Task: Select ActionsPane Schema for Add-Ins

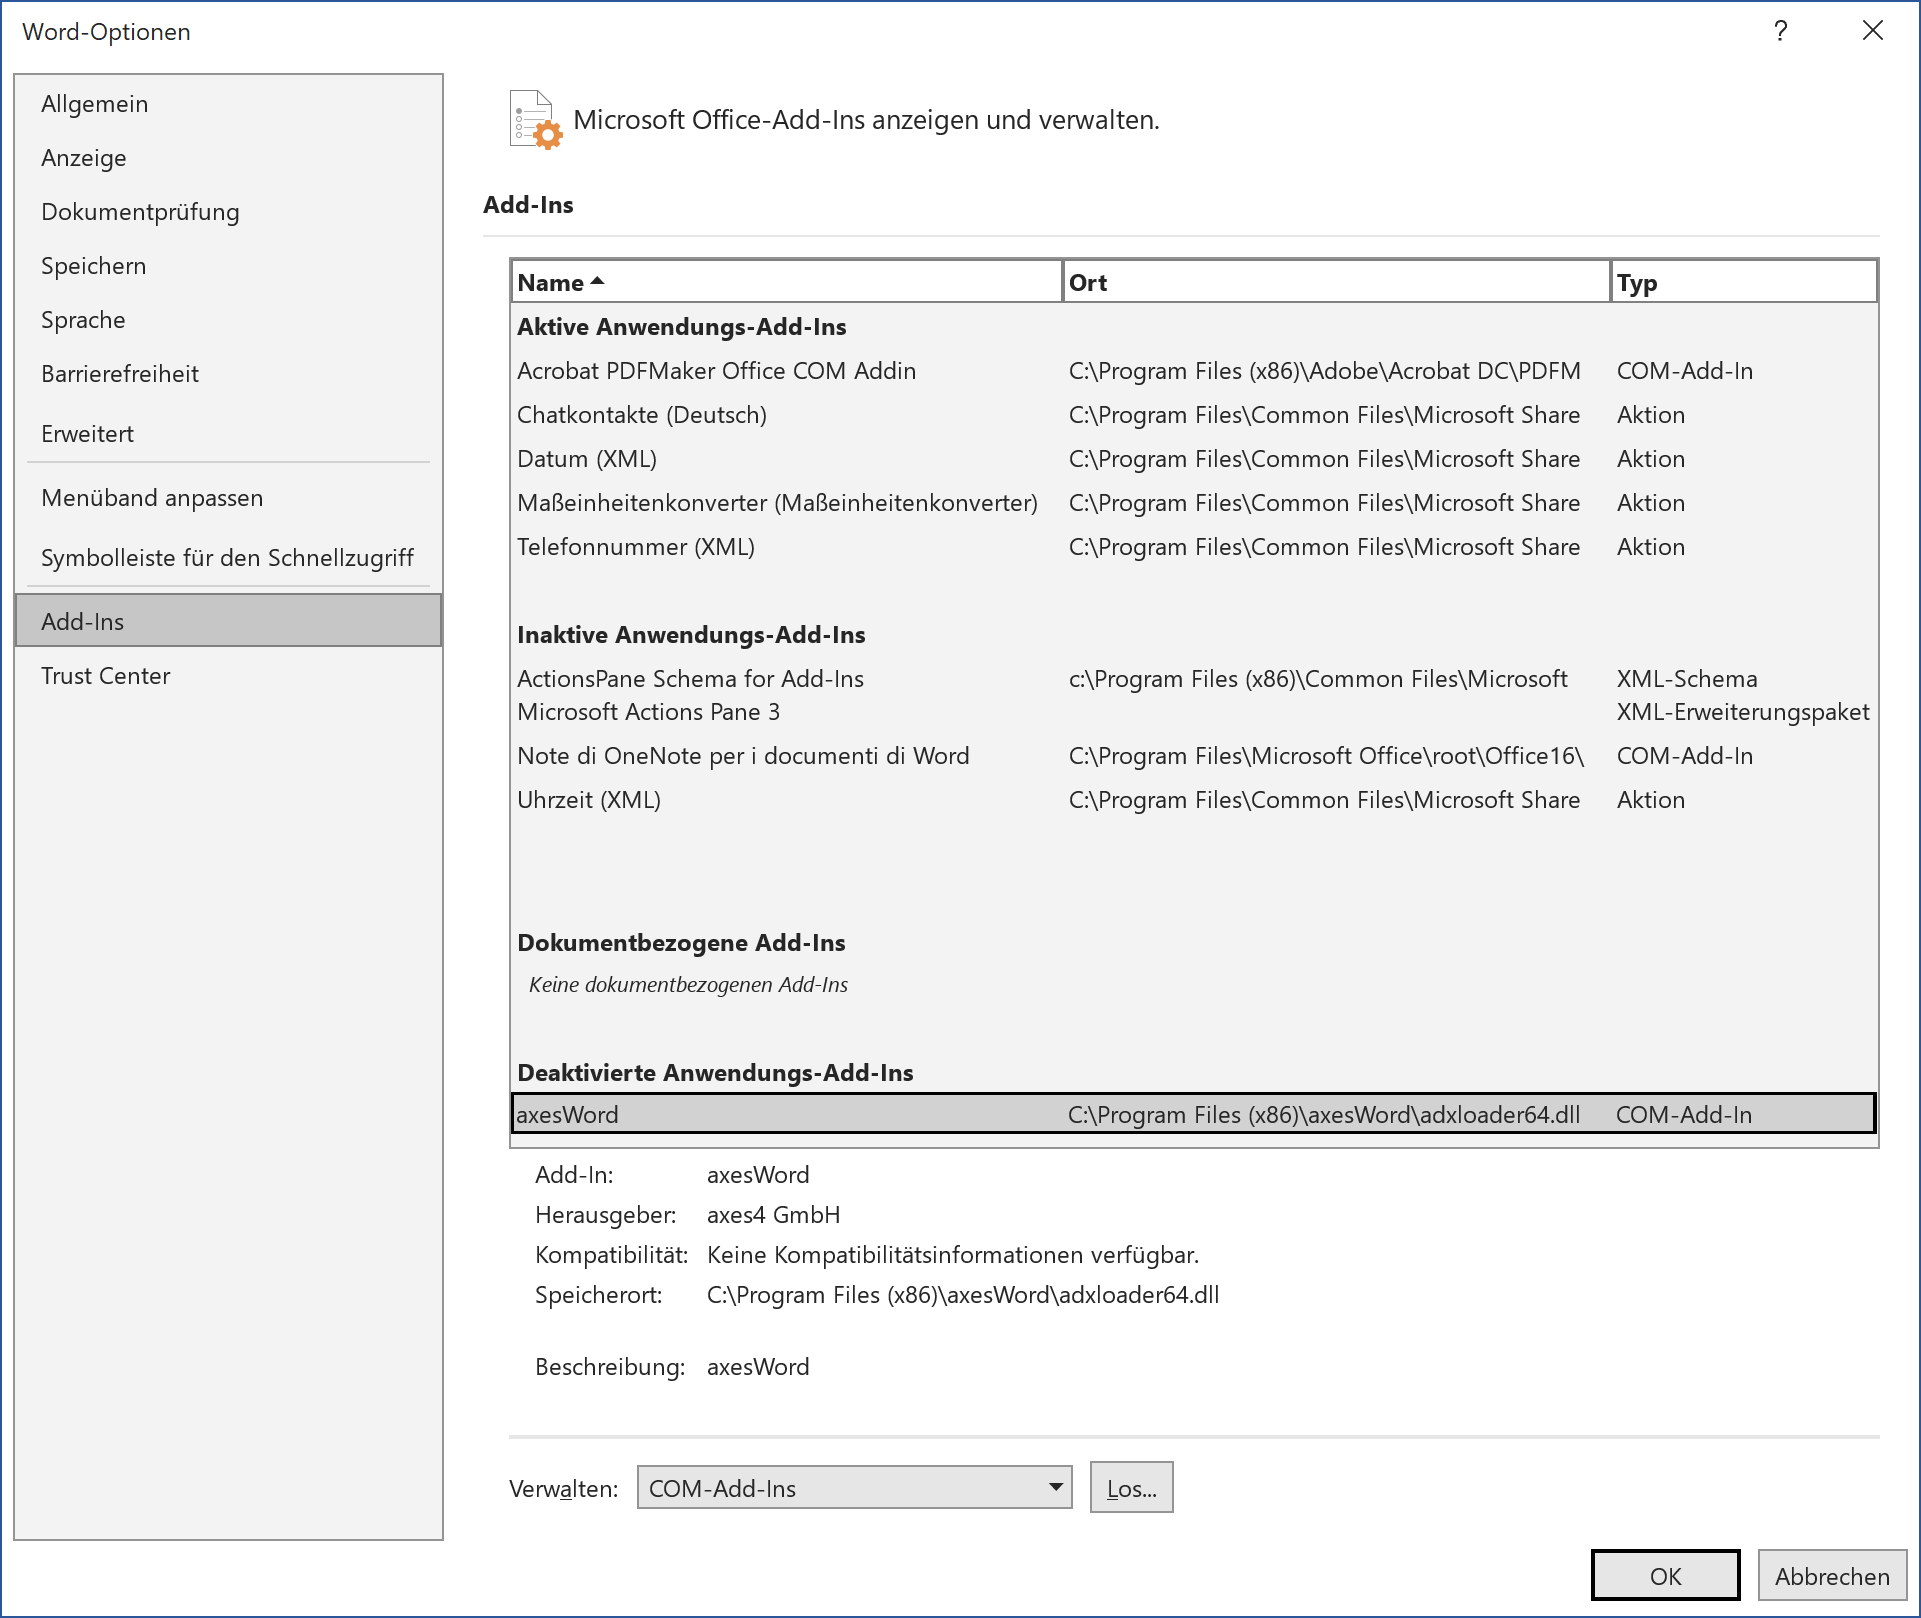Action: tap(690, 679)
